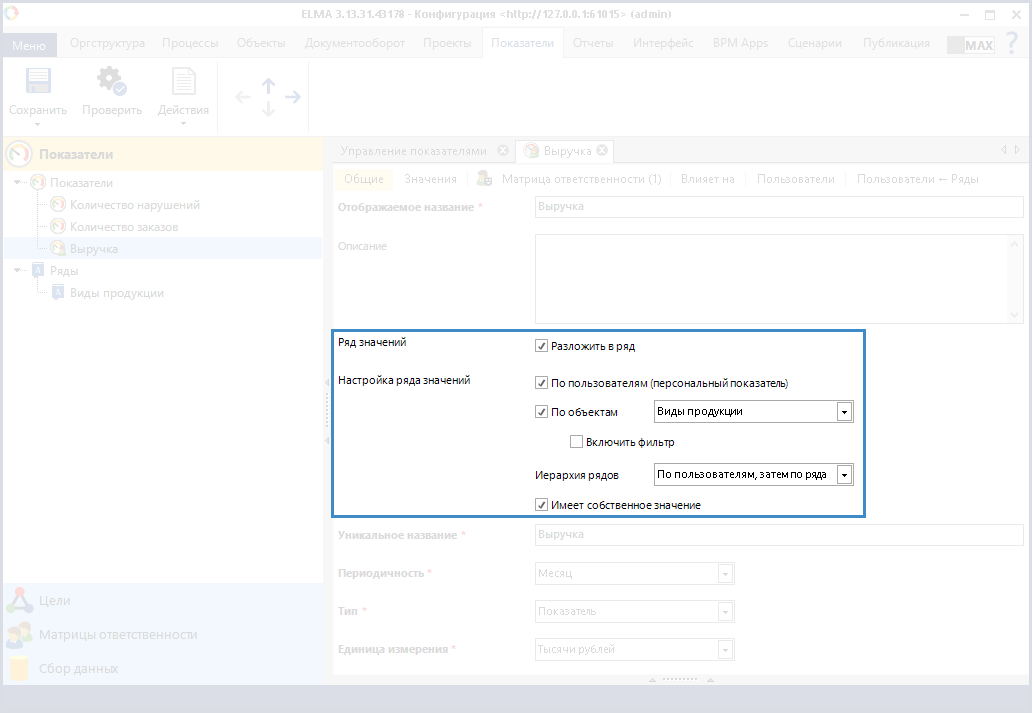Open the Сбор данных section icon
1032x713 pixels.
click(x=20, y=668)
